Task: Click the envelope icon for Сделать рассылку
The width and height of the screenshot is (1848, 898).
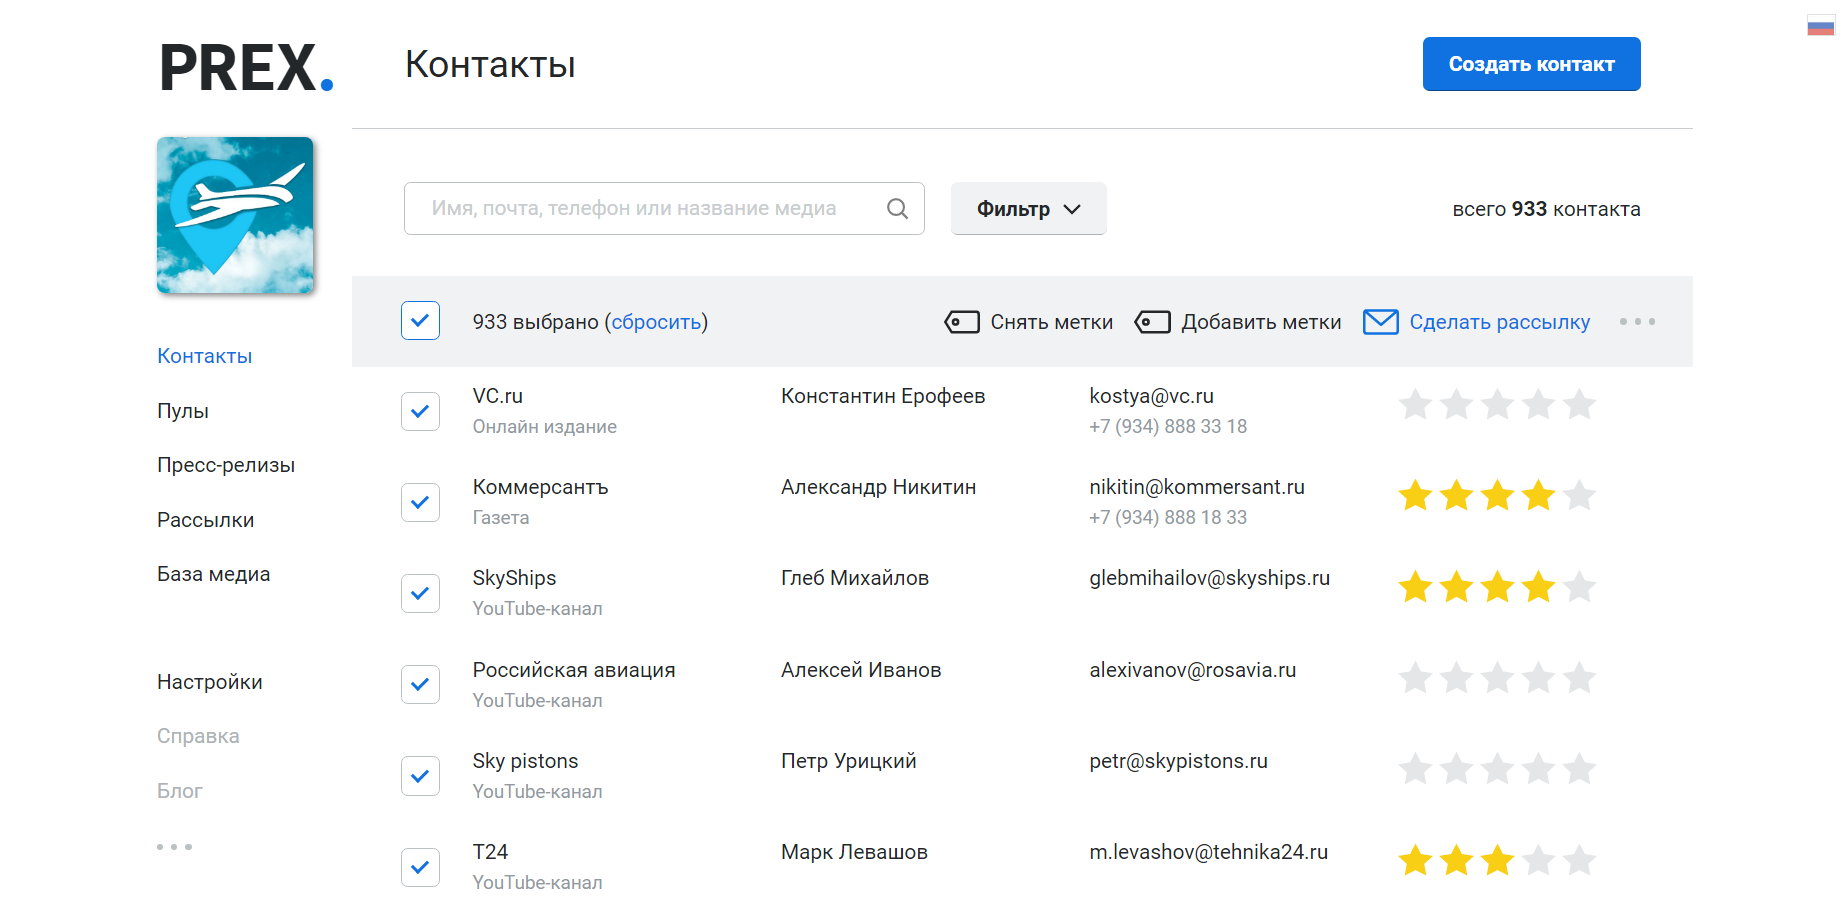Action: (1380, 322)
